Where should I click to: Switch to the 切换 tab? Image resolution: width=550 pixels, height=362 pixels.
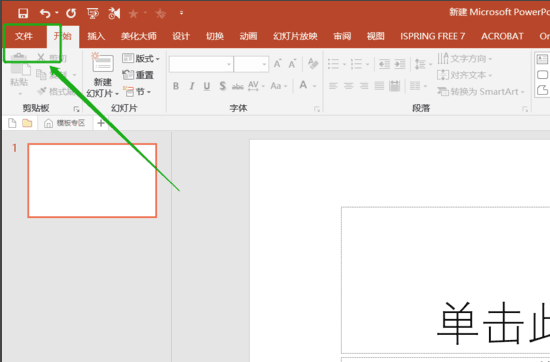point(215,36)
